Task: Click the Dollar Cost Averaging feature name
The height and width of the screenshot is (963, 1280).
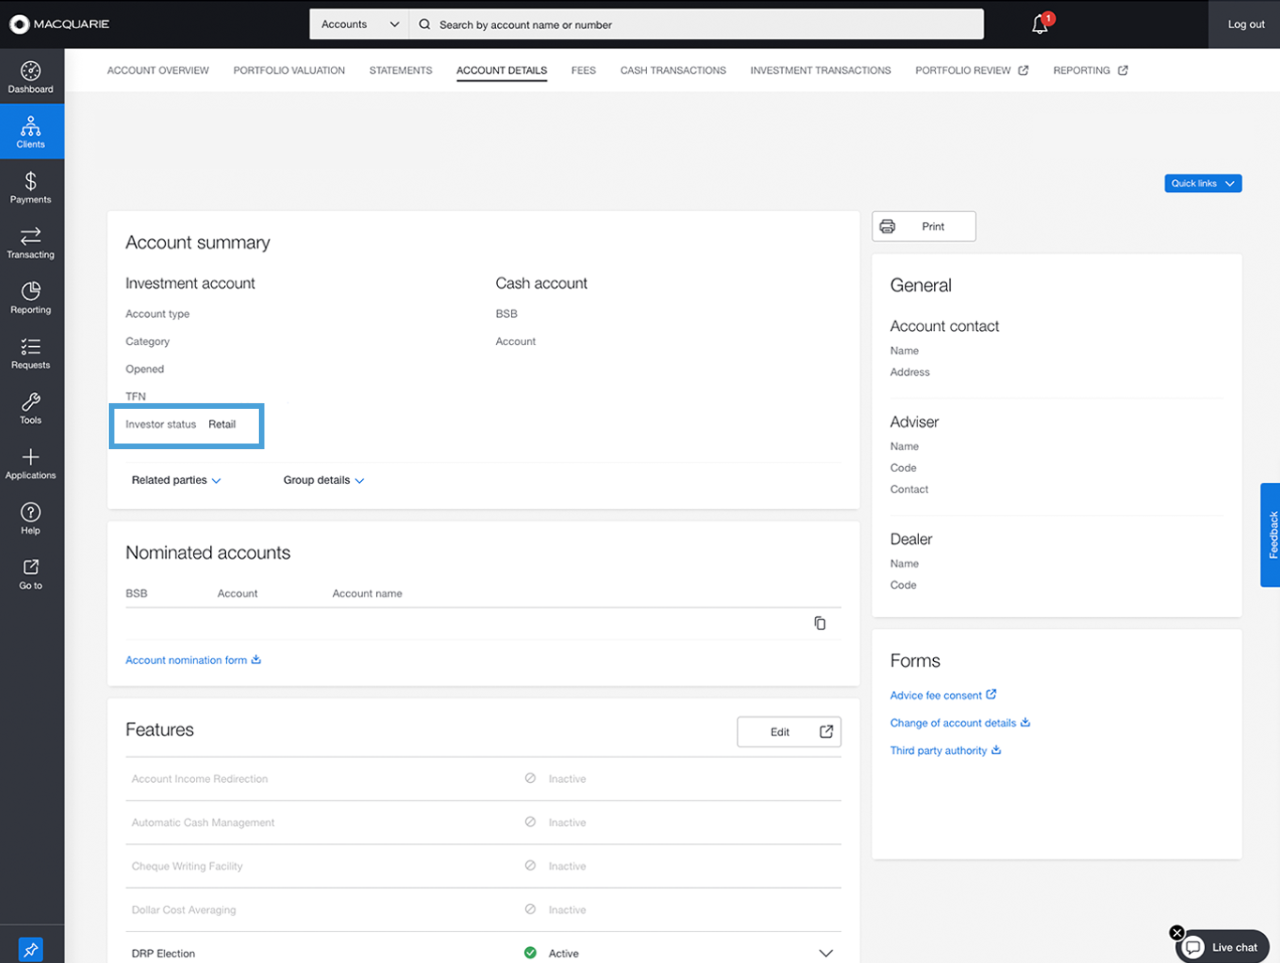Action: coord(184,910)
